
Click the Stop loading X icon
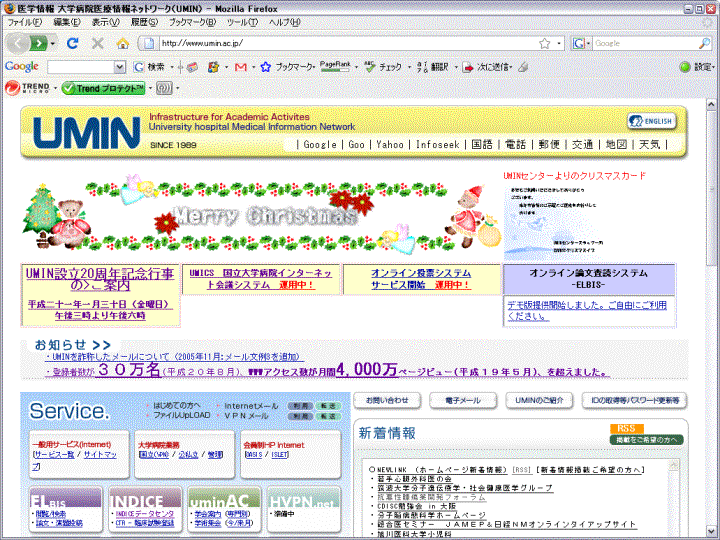(x=97, y=44)
